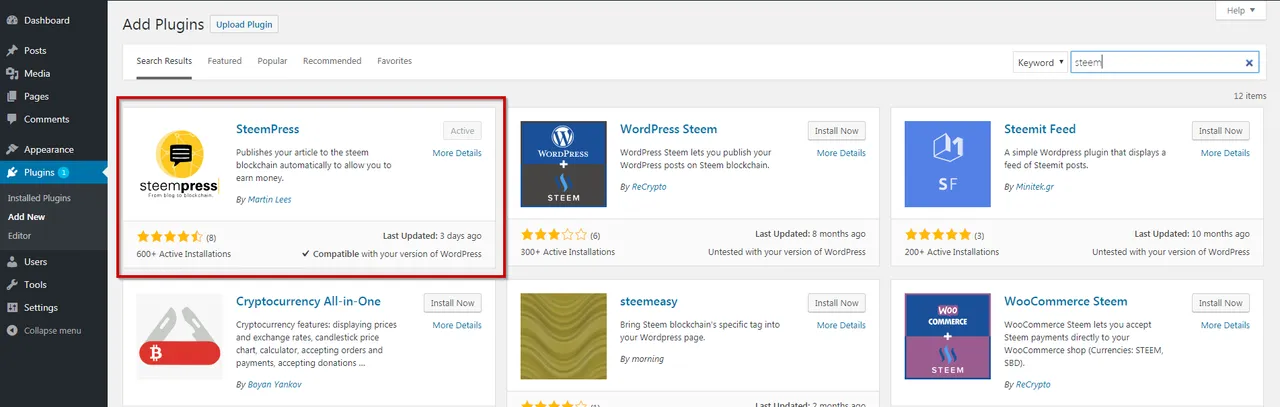Click the Collapse menu arrow icon
Image resolution: width=1280 pixels, height=407 pixels.
coord(12,330)
